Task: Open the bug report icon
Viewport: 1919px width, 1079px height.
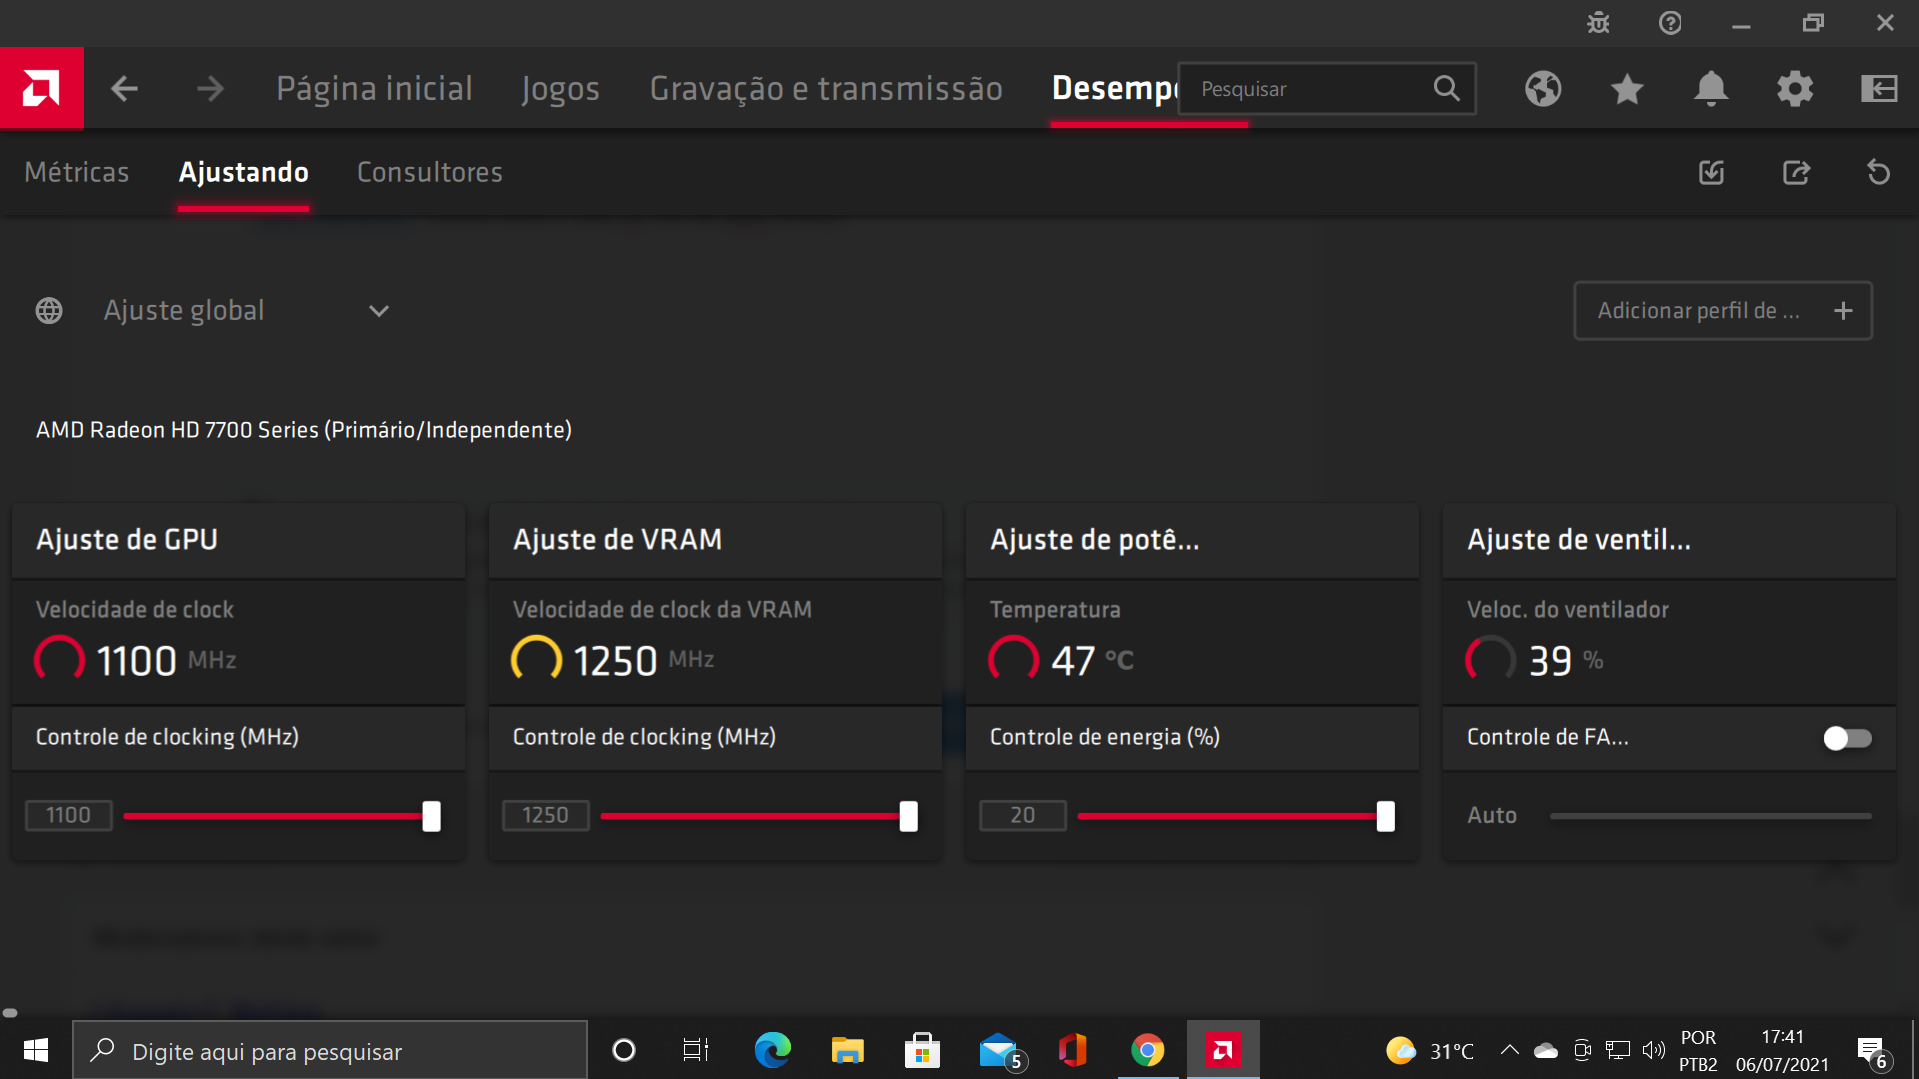Action: pos(1598,23)
